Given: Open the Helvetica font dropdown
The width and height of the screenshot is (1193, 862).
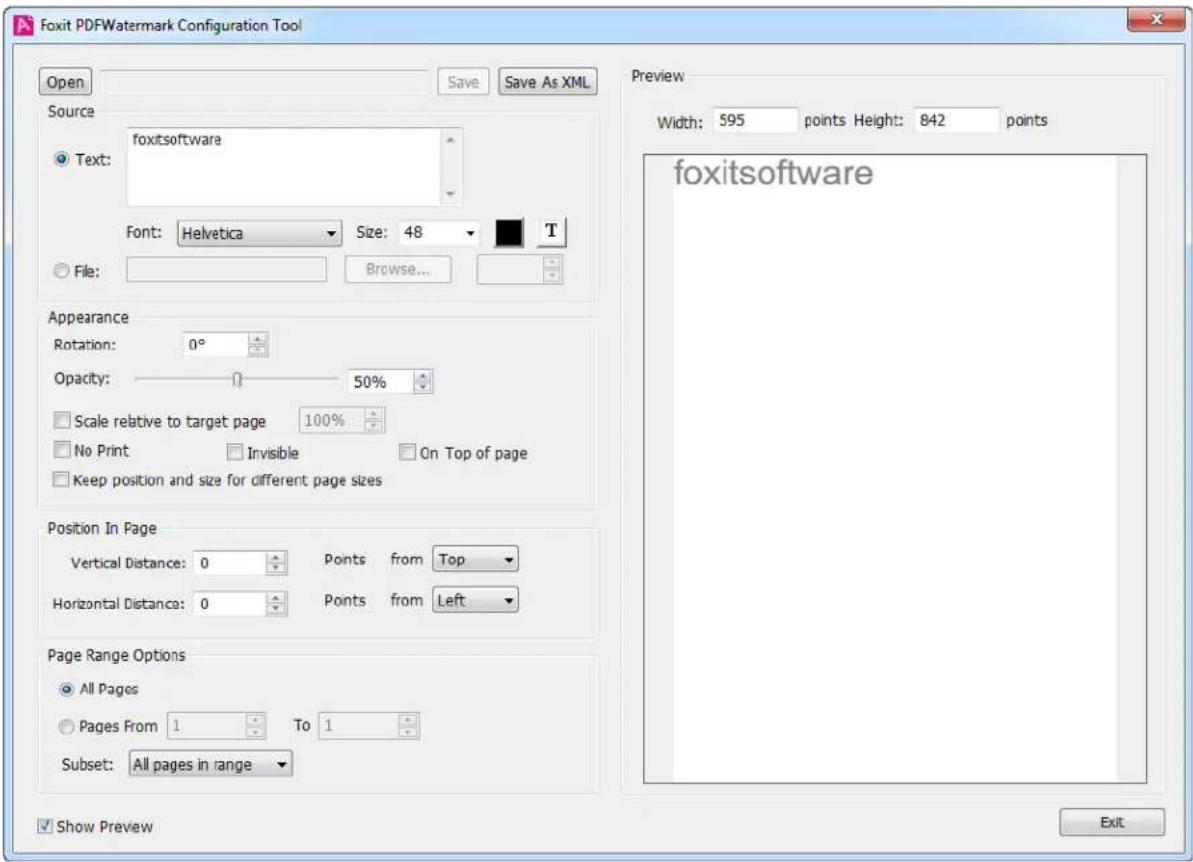Looking at the screenshot, I should (259, 233).
